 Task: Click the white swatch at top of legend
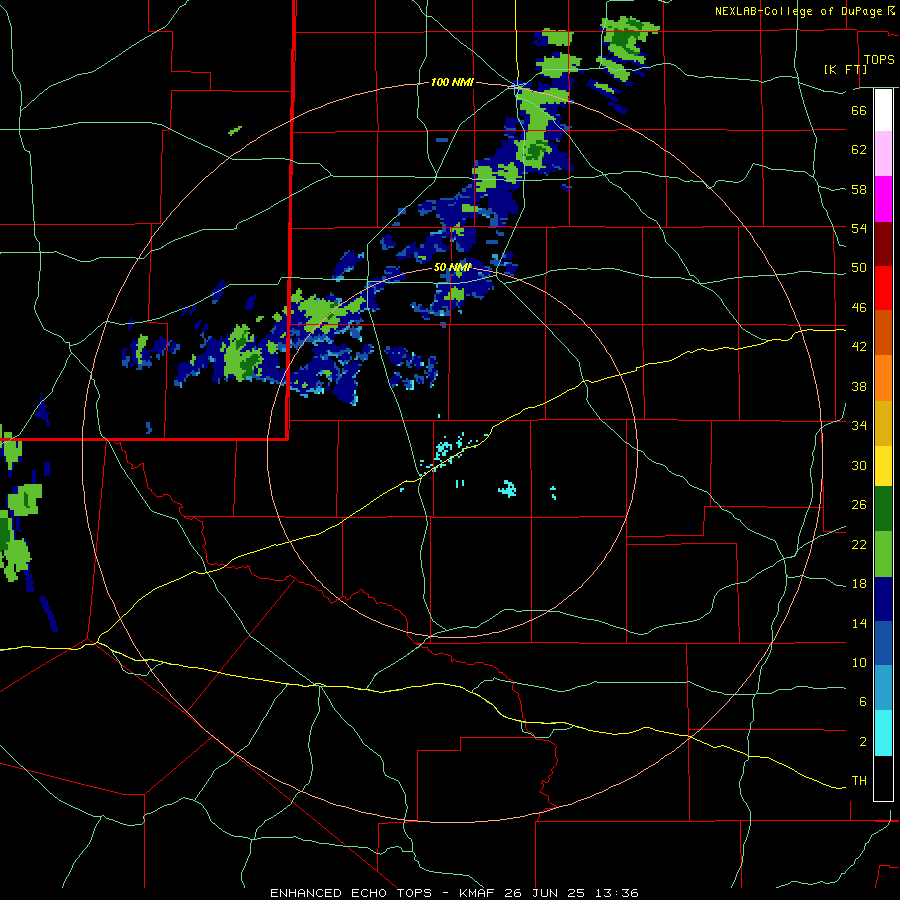click(883, 110)
